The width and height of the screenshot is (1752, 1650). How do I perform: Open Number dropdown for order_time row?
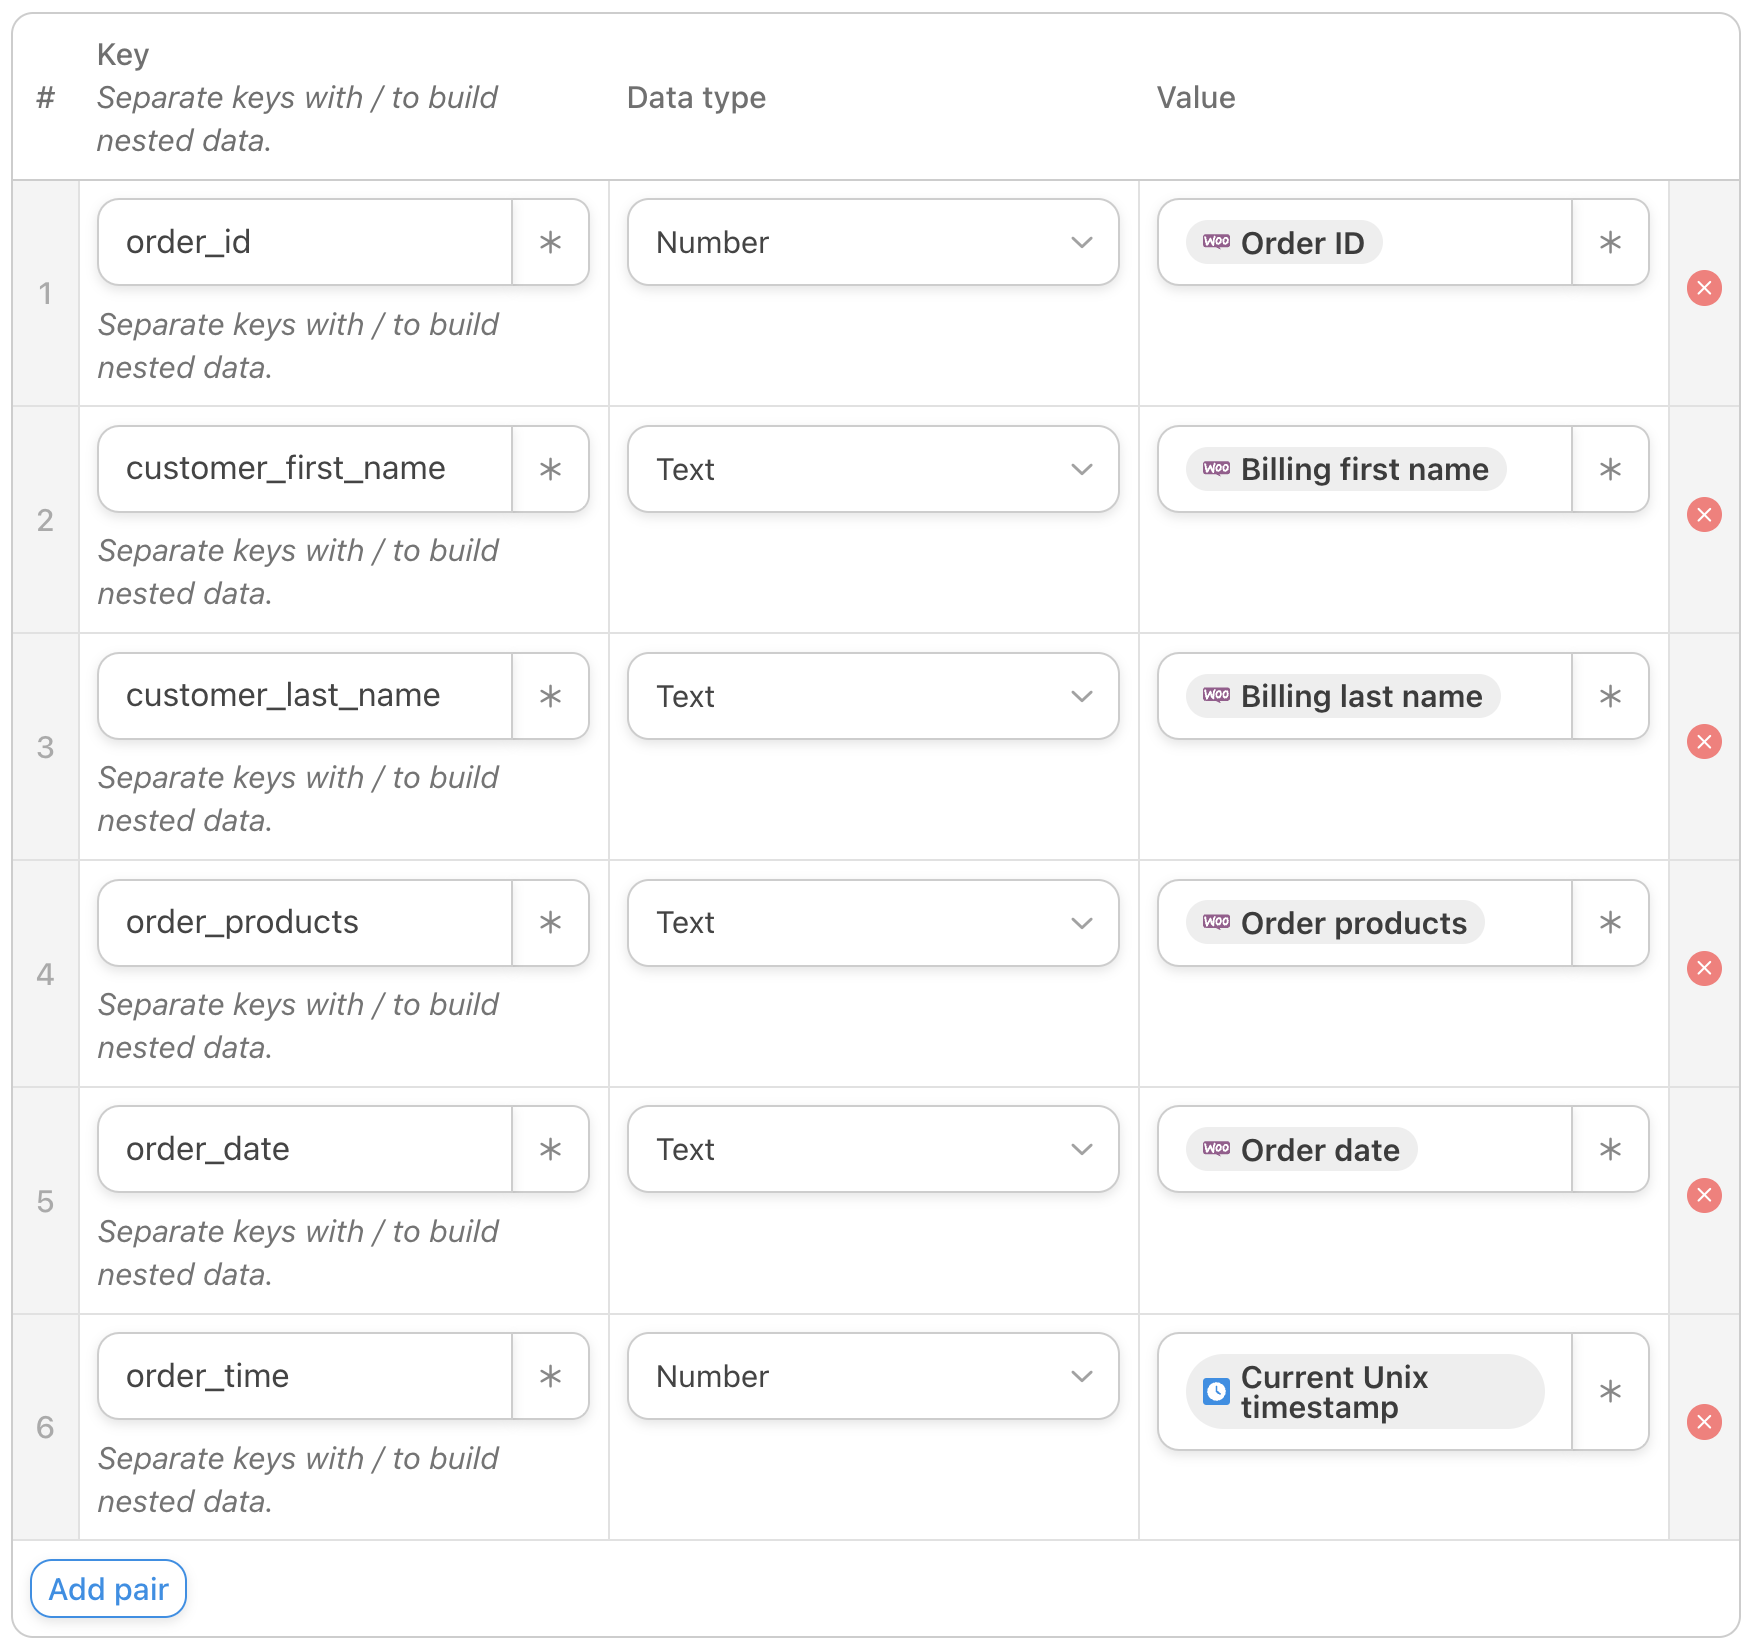pyautogui.click(x=872, y=1376)
